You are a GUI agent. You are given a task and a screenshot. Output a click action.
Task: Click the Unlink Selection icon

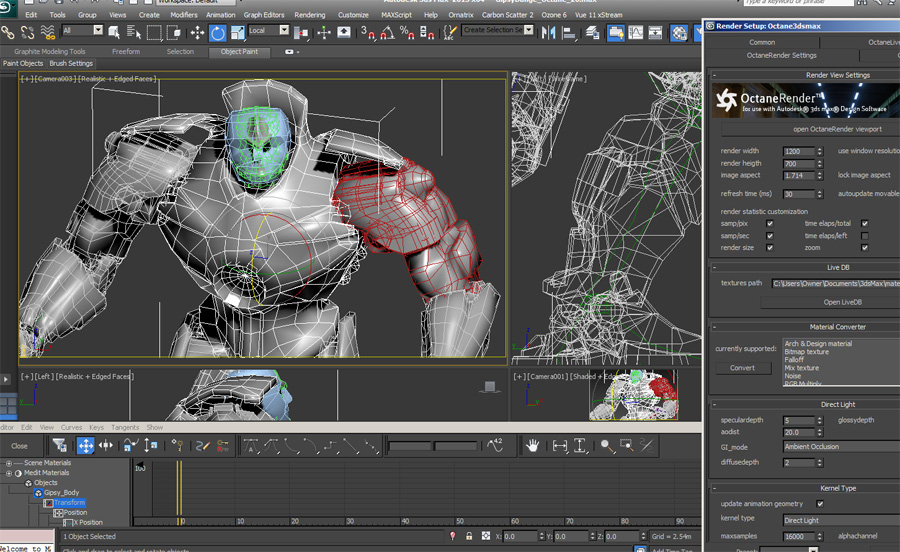point(28,33)
